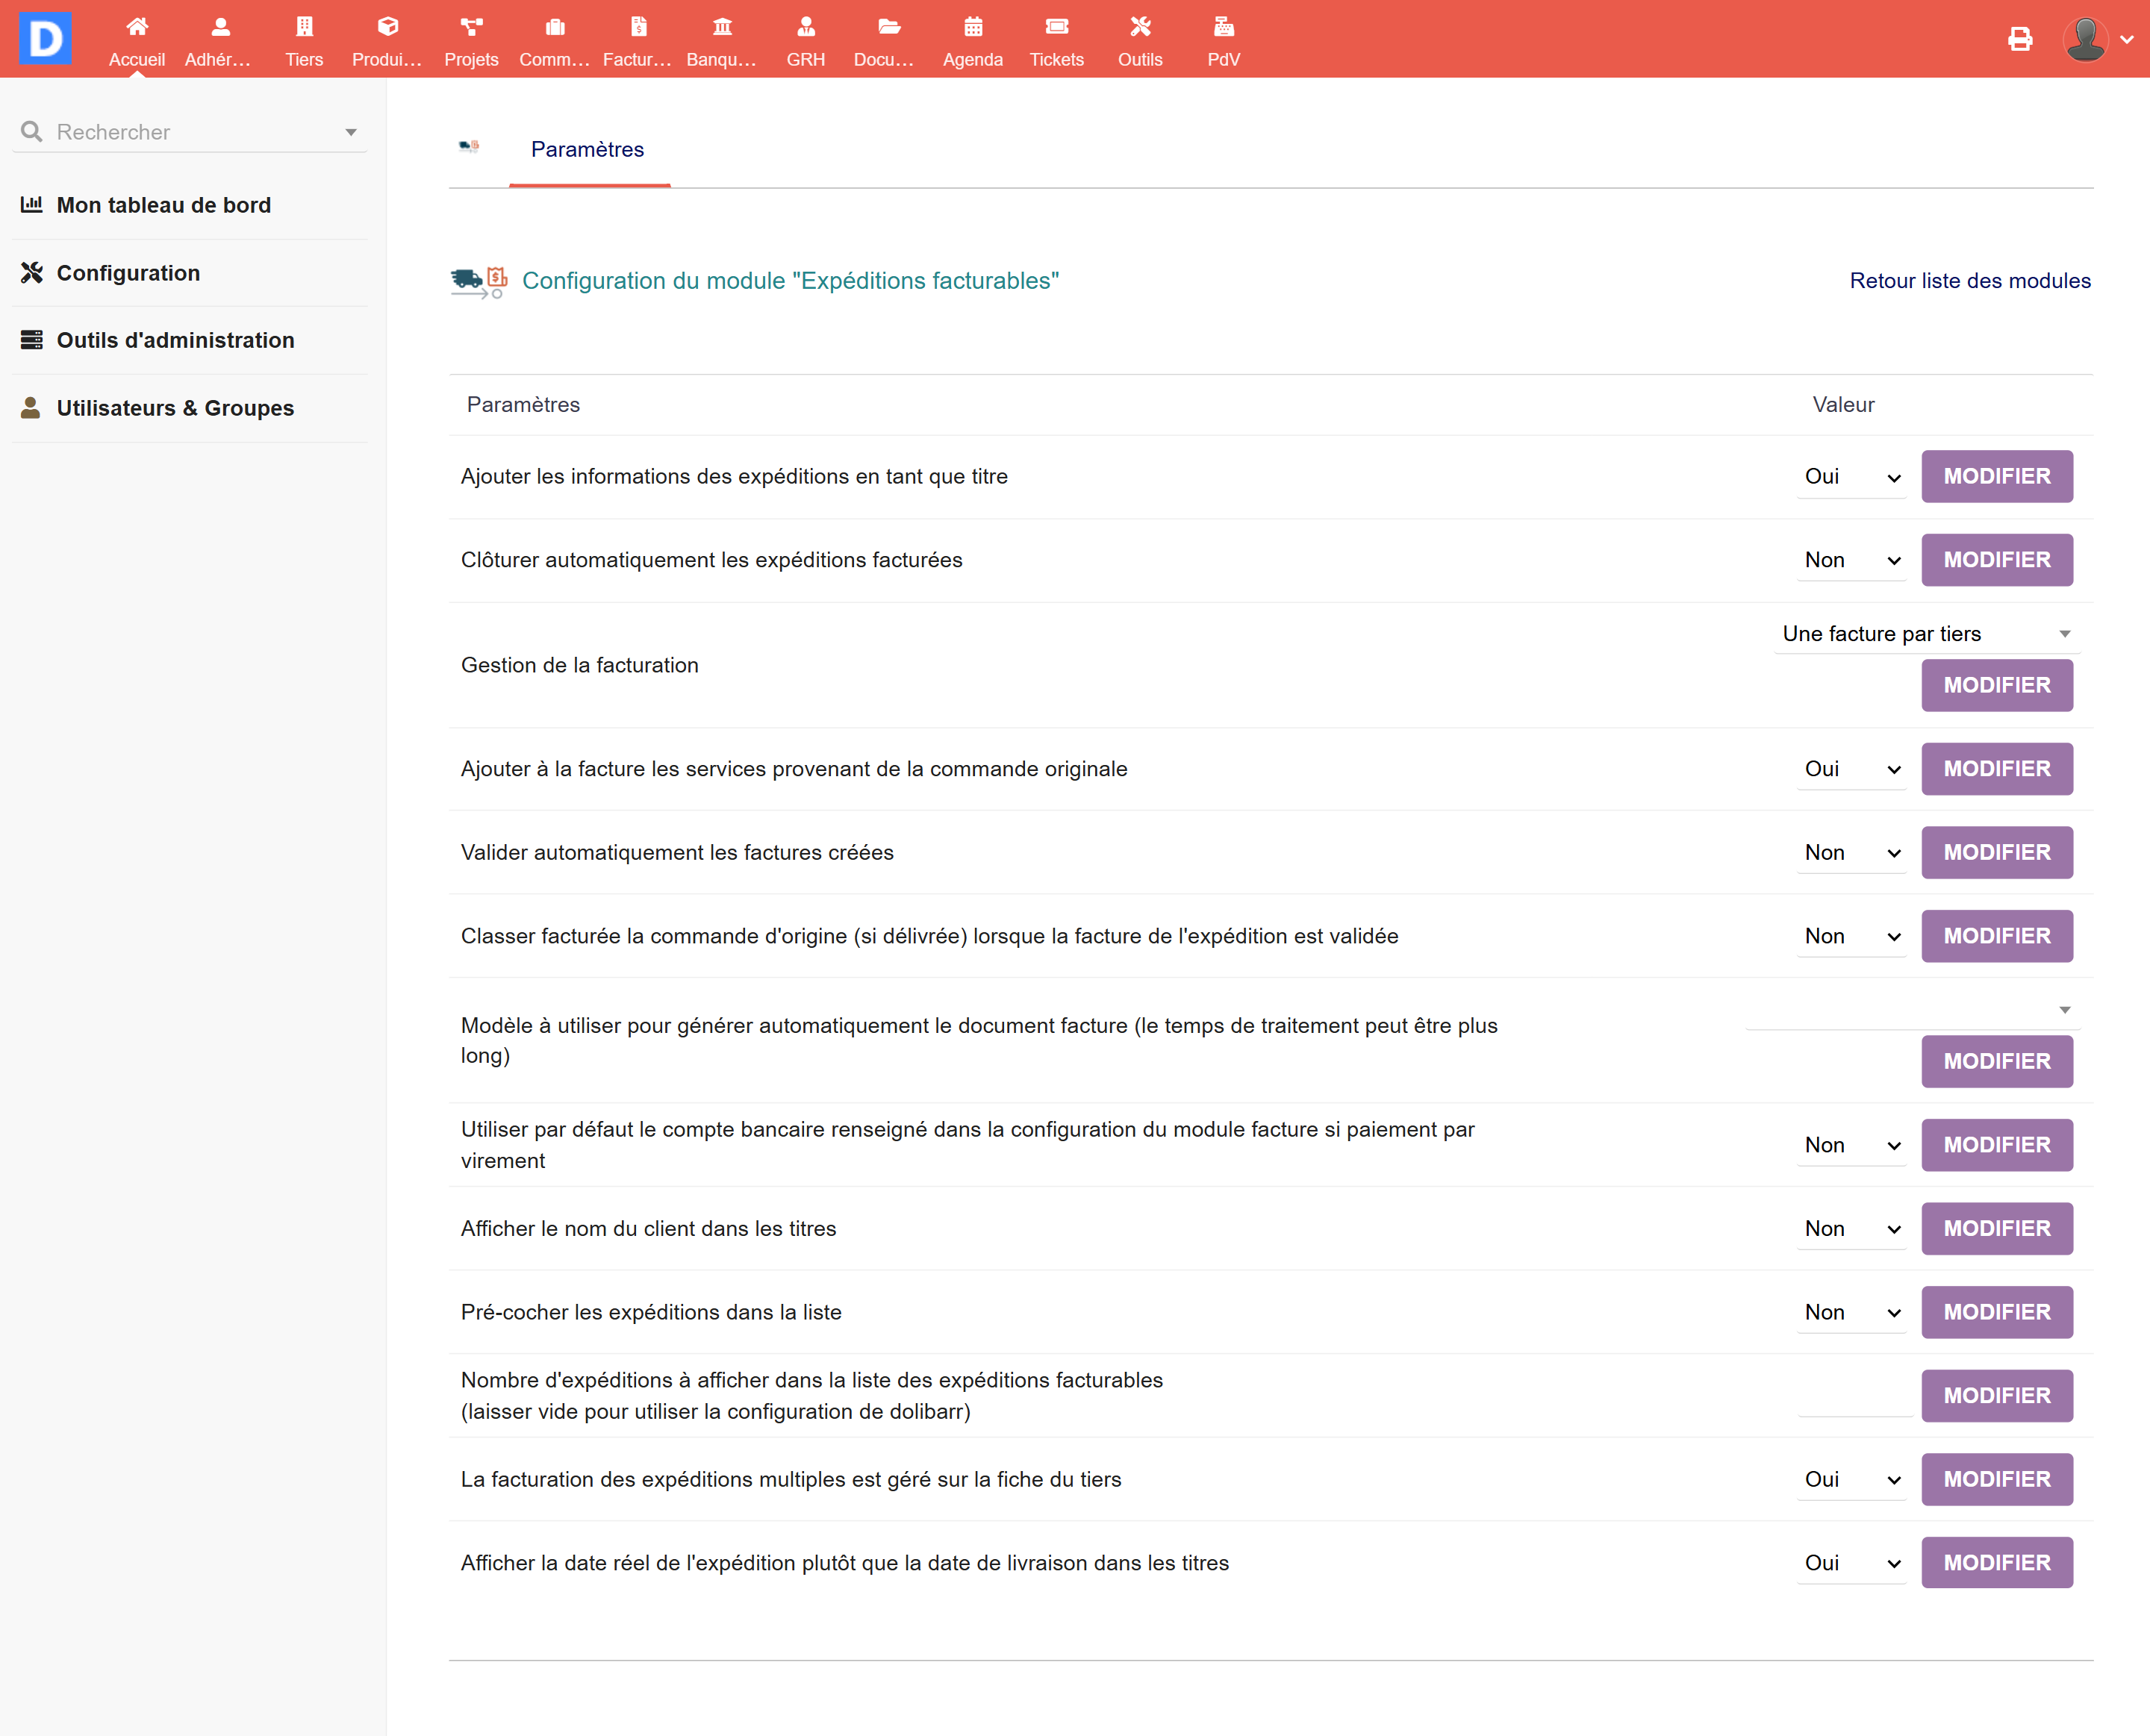Screen dimensions: 2150x1736
Task: Open the Gestion de la facturation dropdown
Action: [1925, 634]
